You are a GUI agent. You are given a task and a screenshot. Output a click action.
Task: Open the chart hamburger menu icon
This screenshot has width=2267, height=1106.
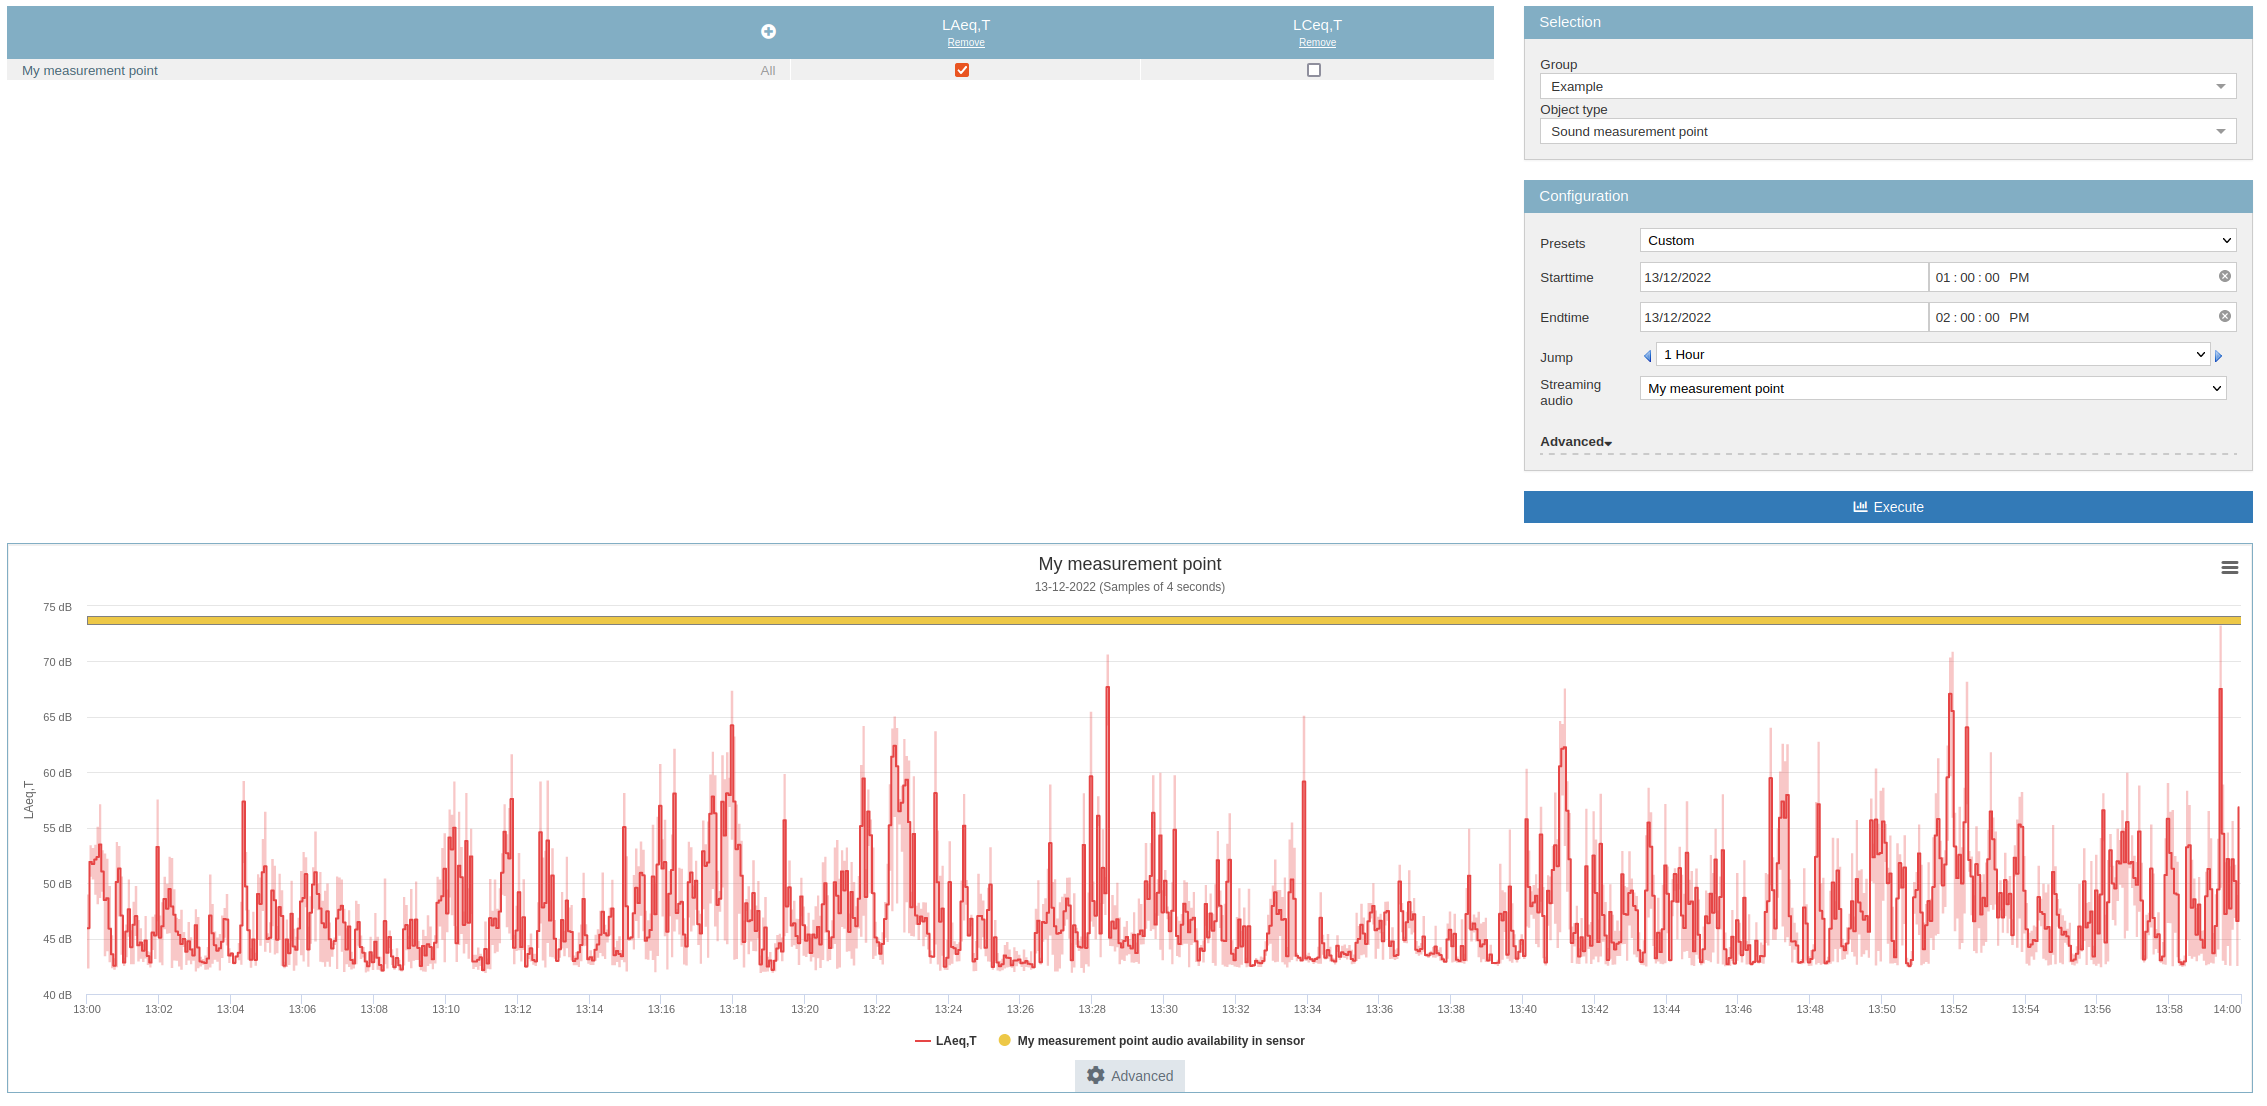tap(2229, 568)
